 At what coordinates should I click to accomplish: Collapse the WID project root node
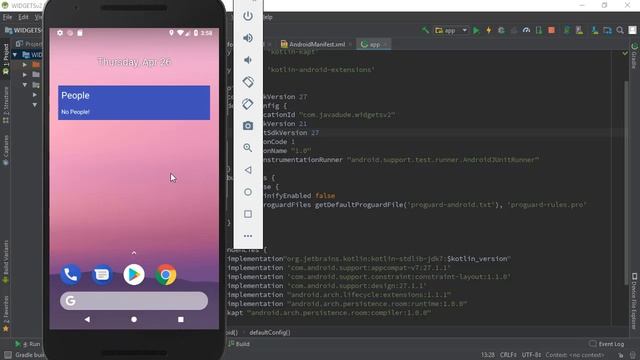coord(15,55)
